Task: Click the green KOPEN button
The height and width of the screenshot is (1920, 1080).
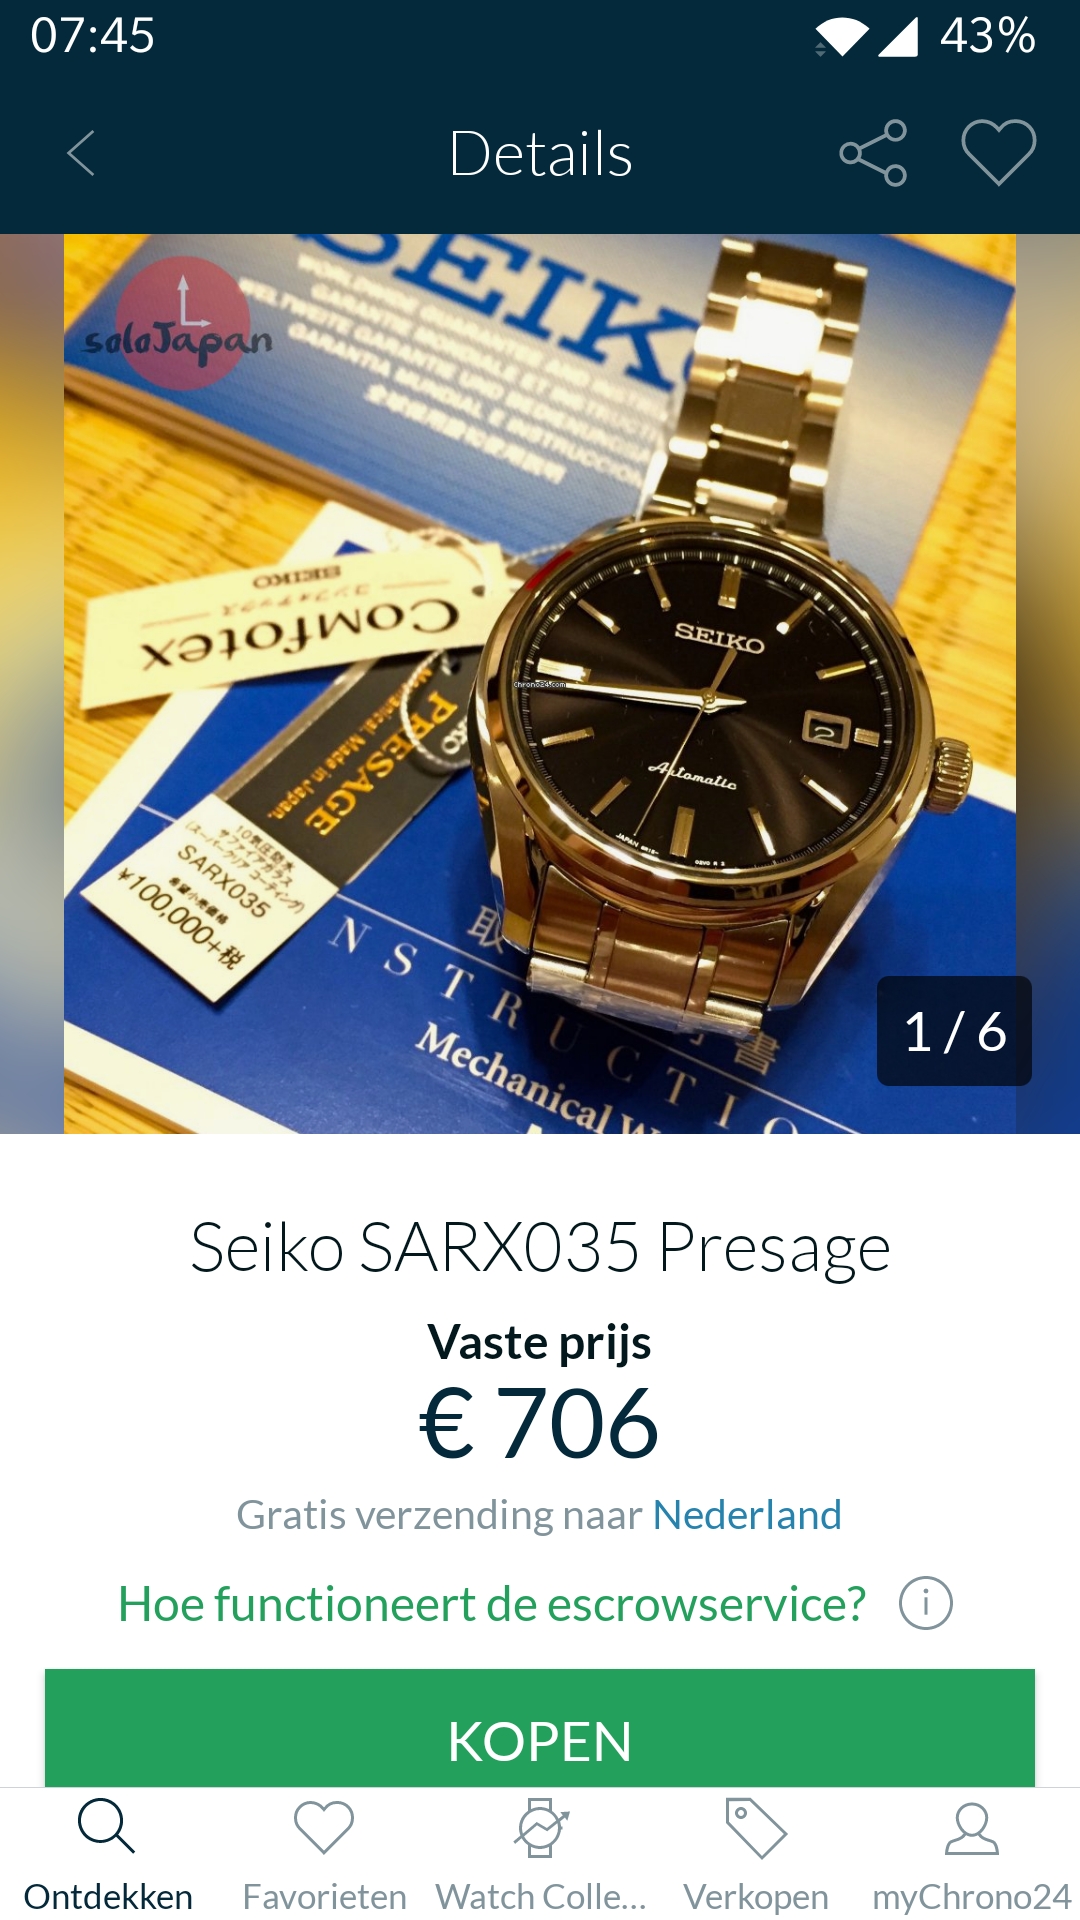Action: (x=540, y=1728)
